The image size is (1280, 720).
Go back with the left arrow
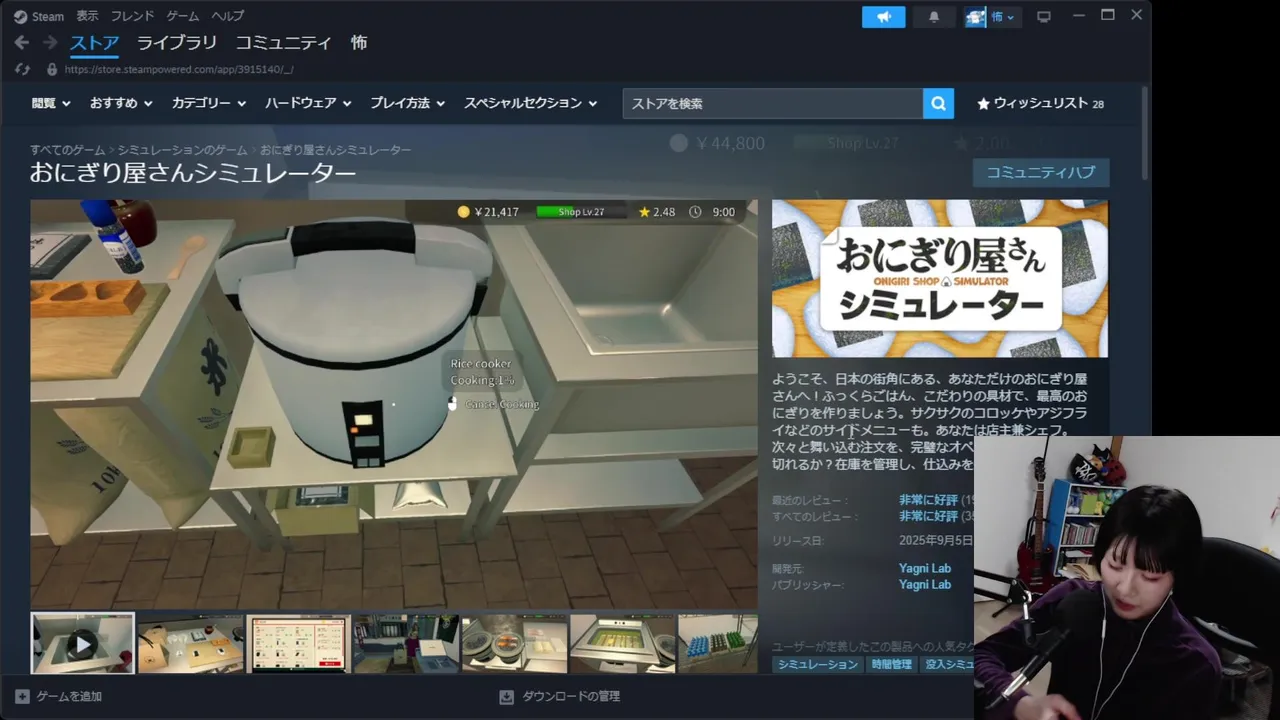pyautogui.click(x=21, y=43)
